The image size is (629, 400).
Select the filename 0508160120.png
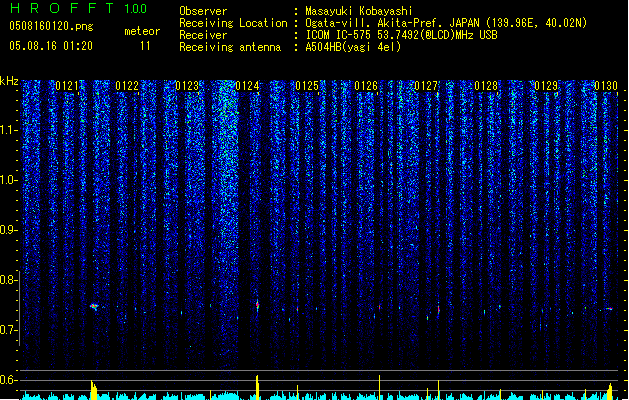51,26
